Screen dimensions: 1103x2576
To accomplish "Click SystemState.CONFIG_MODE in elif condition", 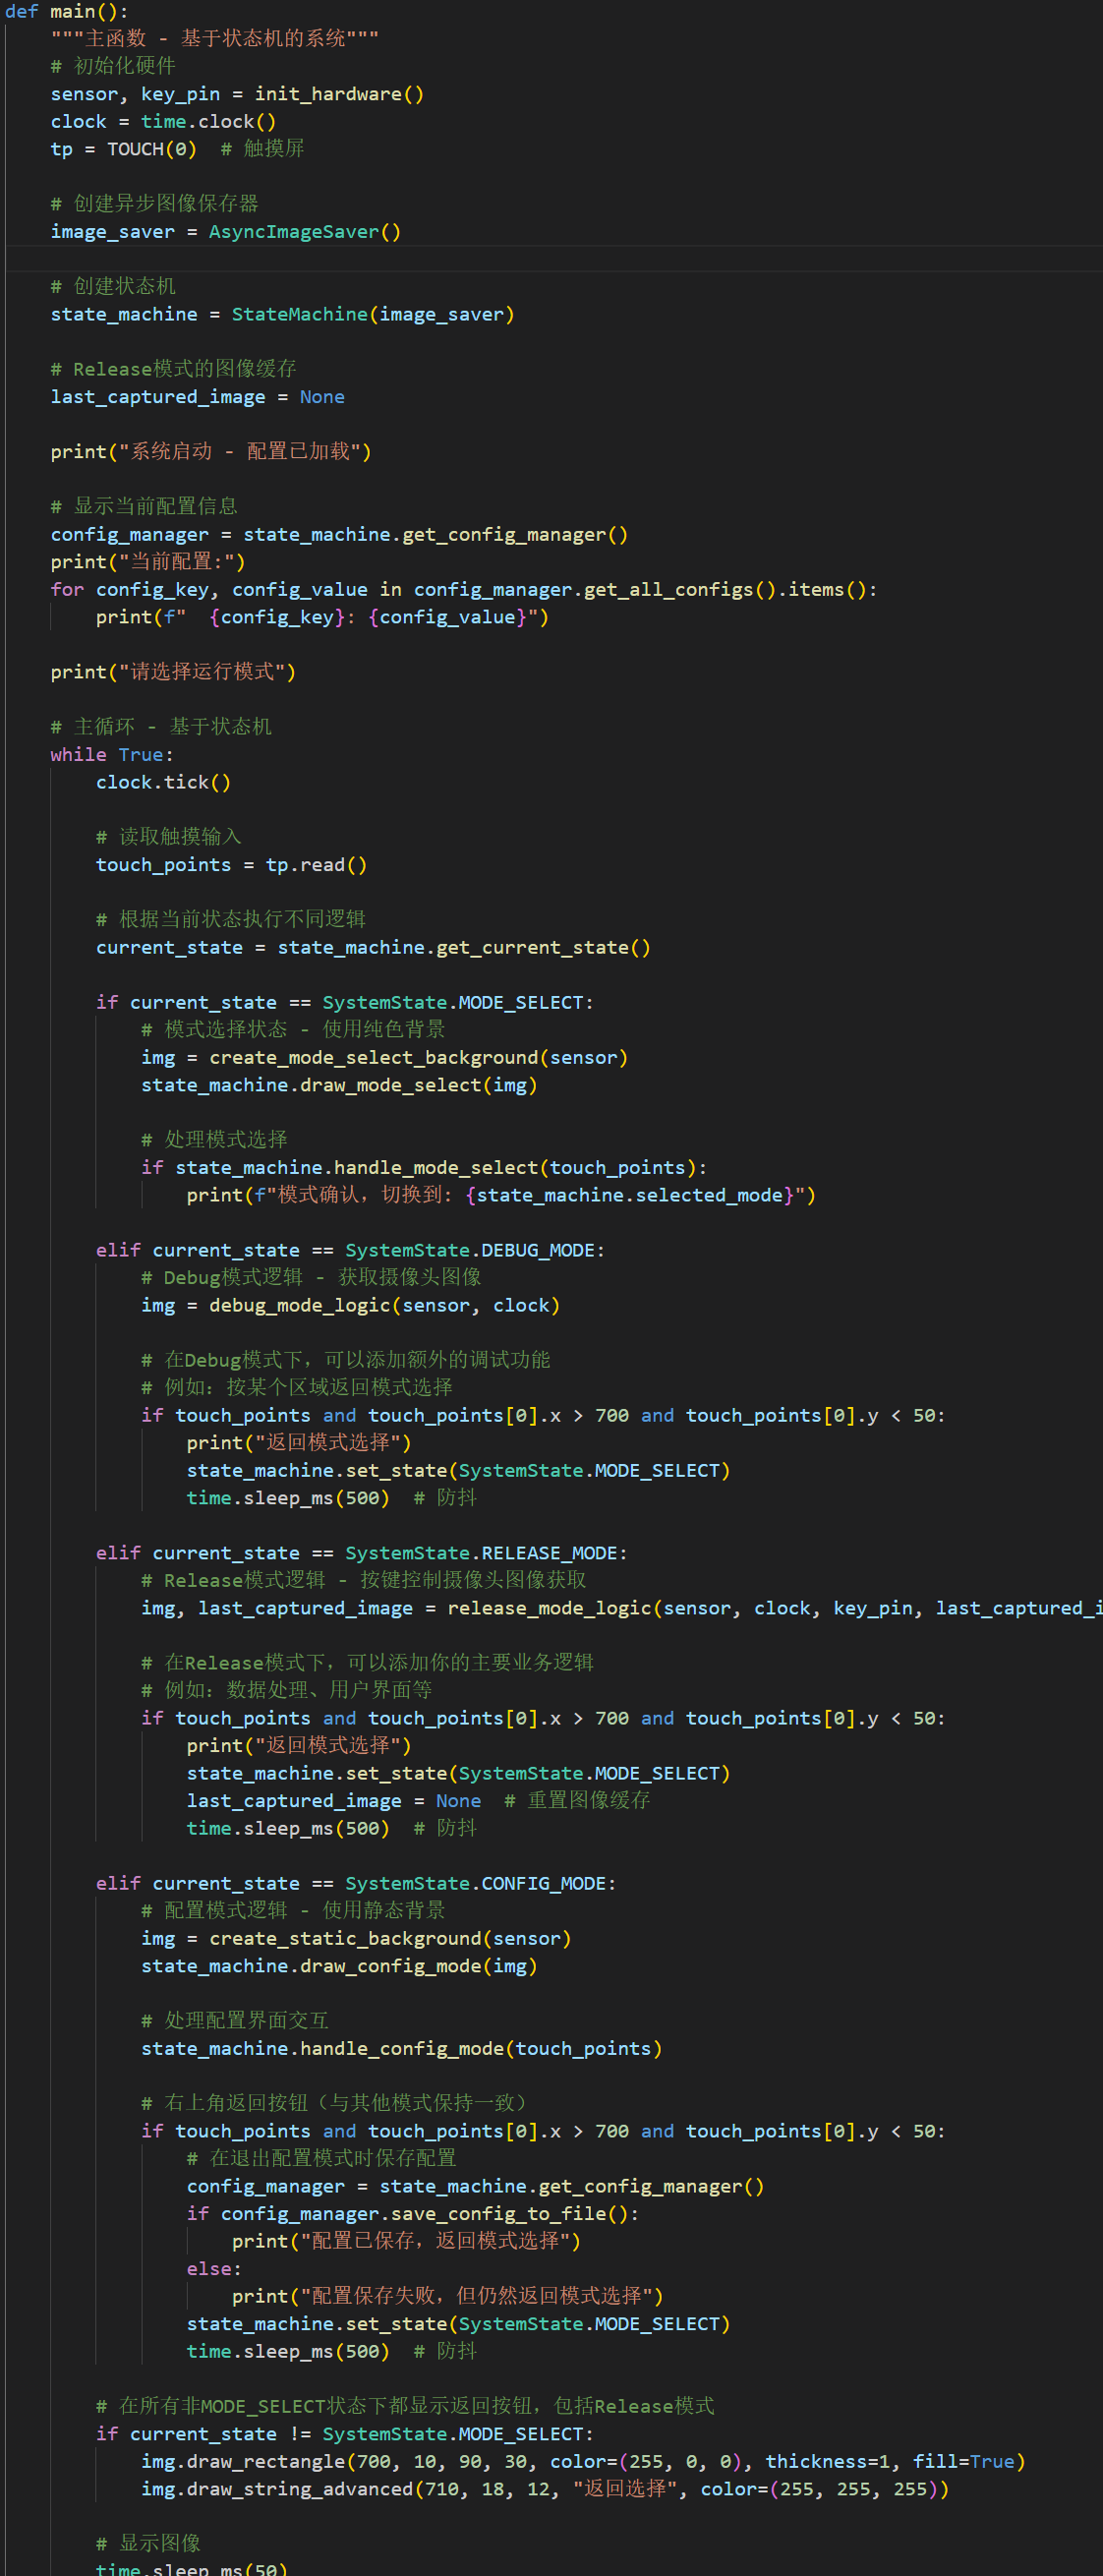I will coord(480,1884).
